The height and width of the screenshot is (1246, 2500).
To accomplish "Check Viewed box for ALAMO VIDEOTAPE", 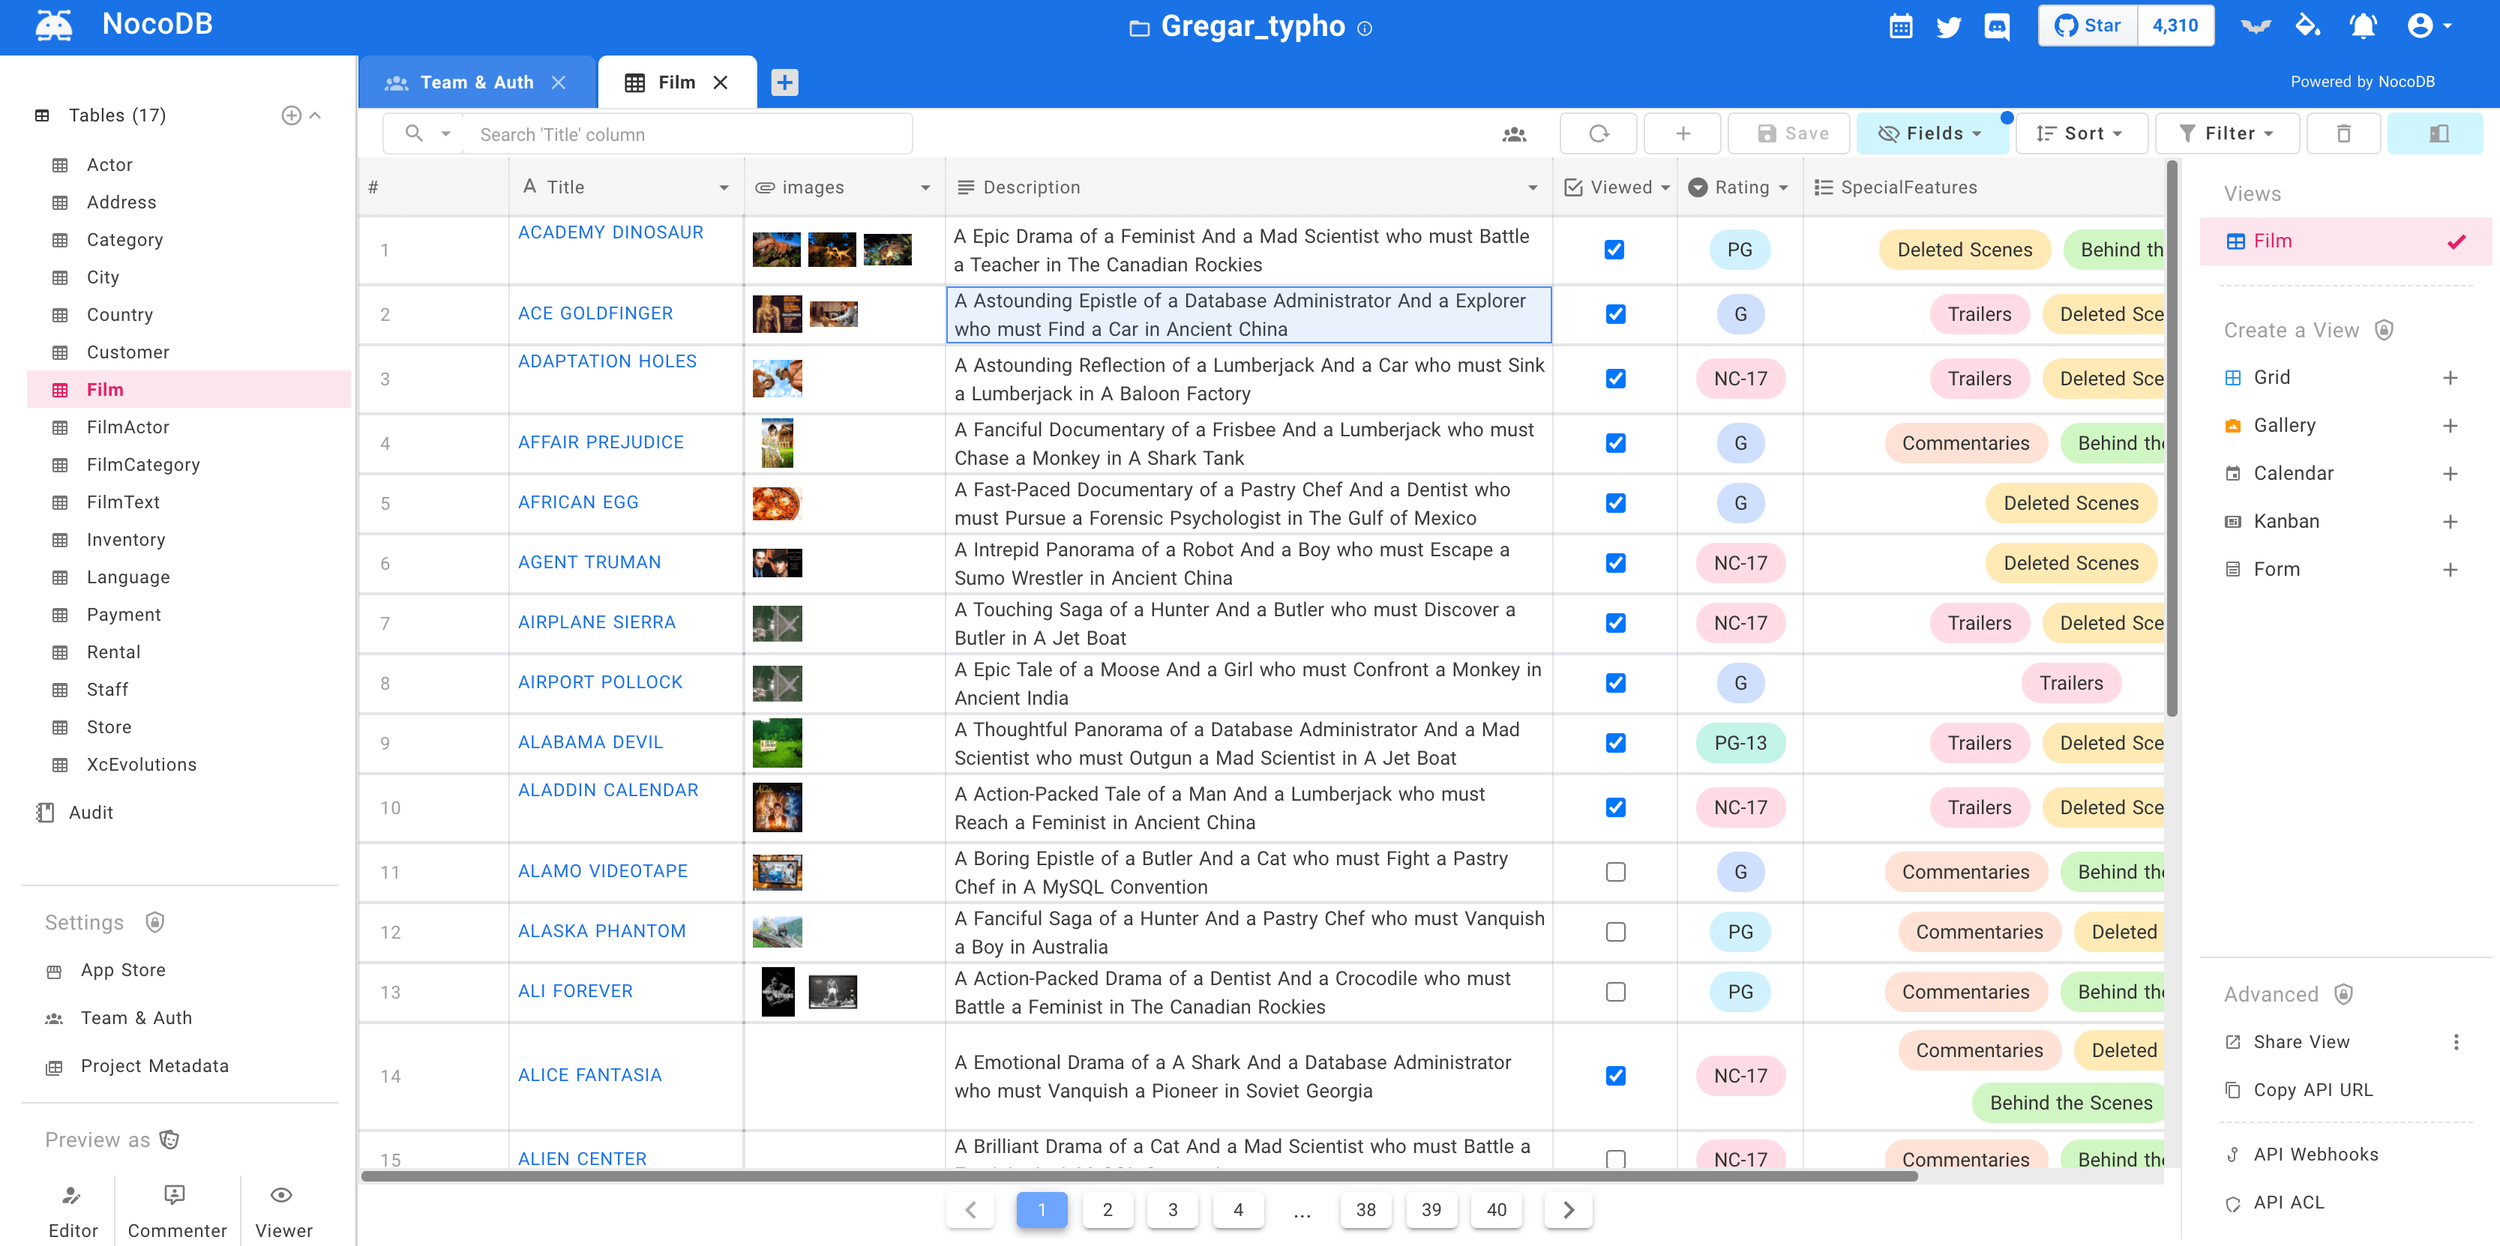I will [1615, 872].
